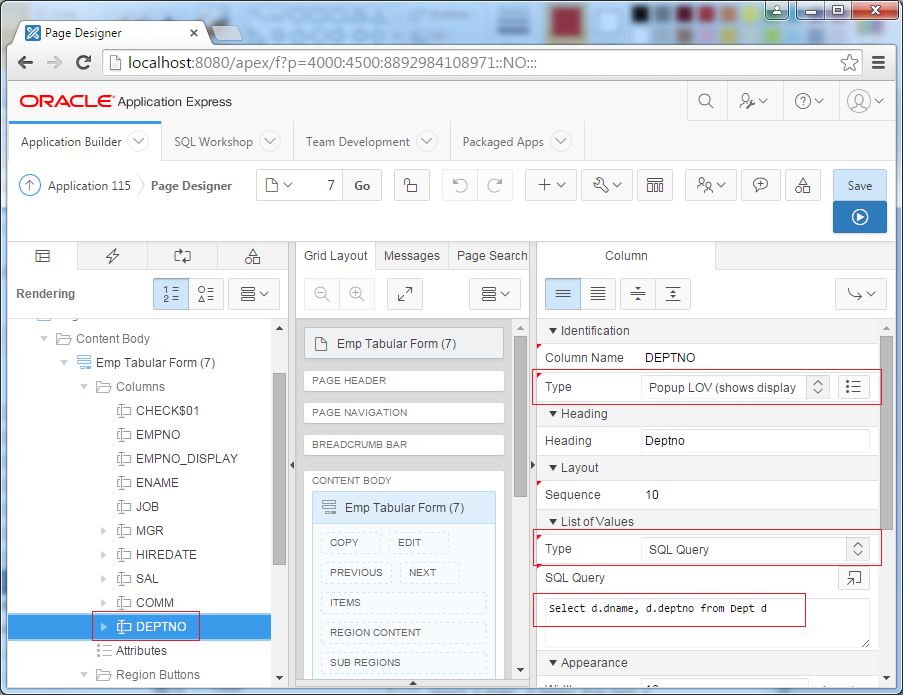Collapse the Heading property group
This screenshot has height=695, width=903.
pos(553,413)
